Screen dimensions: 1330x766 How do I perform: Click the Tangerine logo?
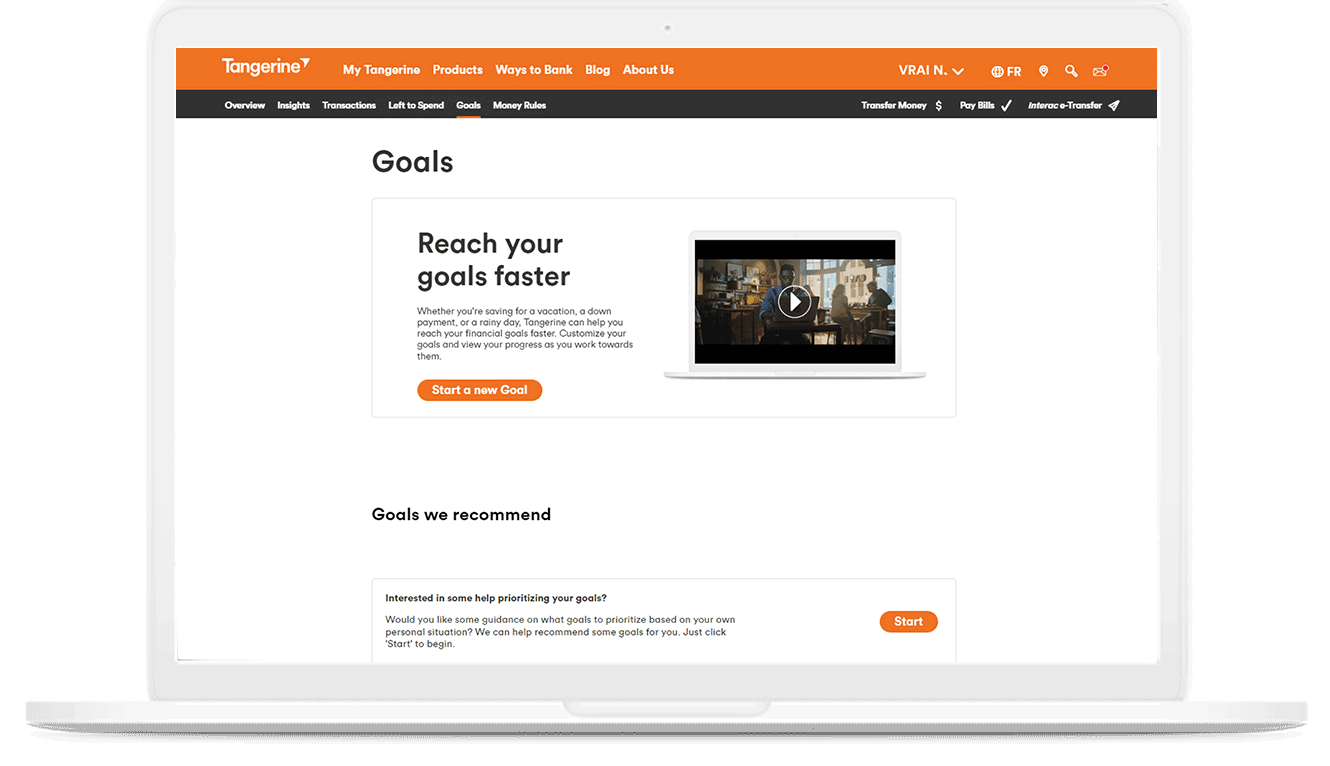(x=266, y=67)
